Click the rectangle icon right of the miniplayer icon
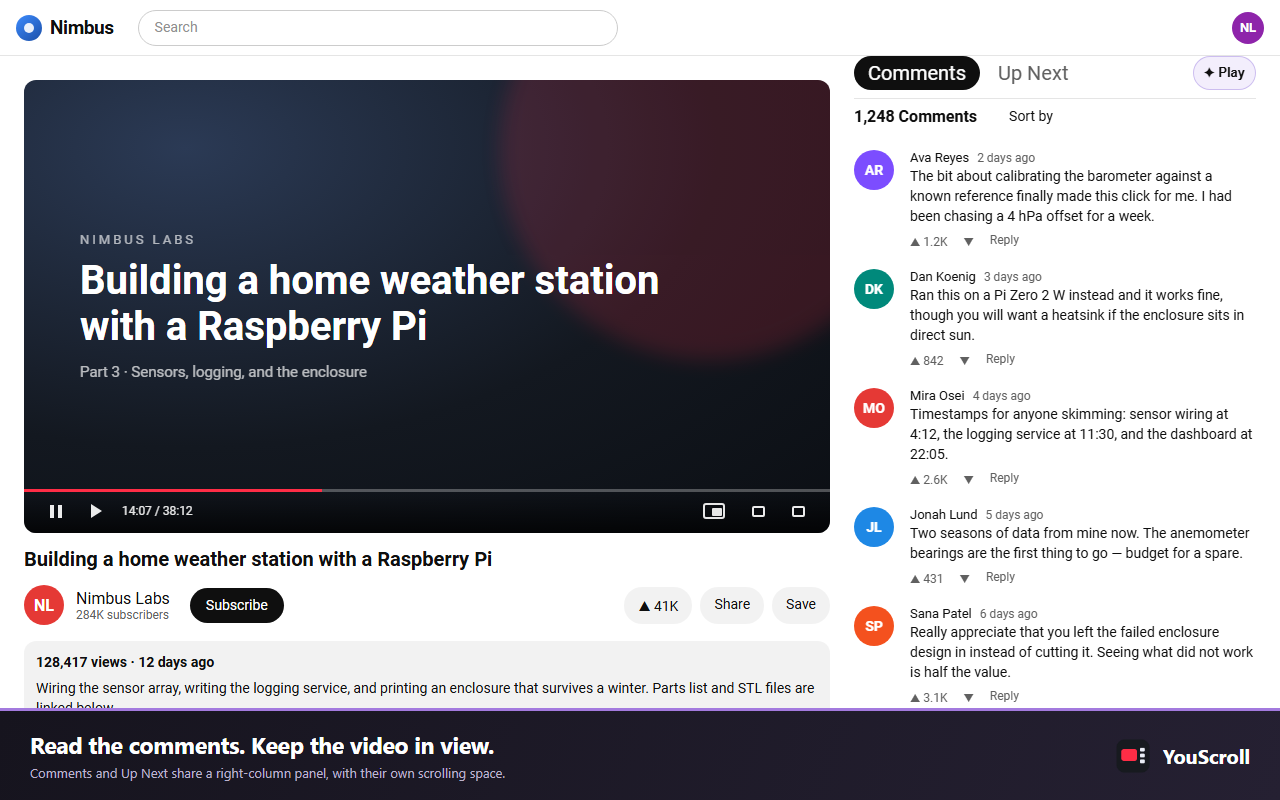This screenshot has height=800, width=1280. [x=758, y=511]
